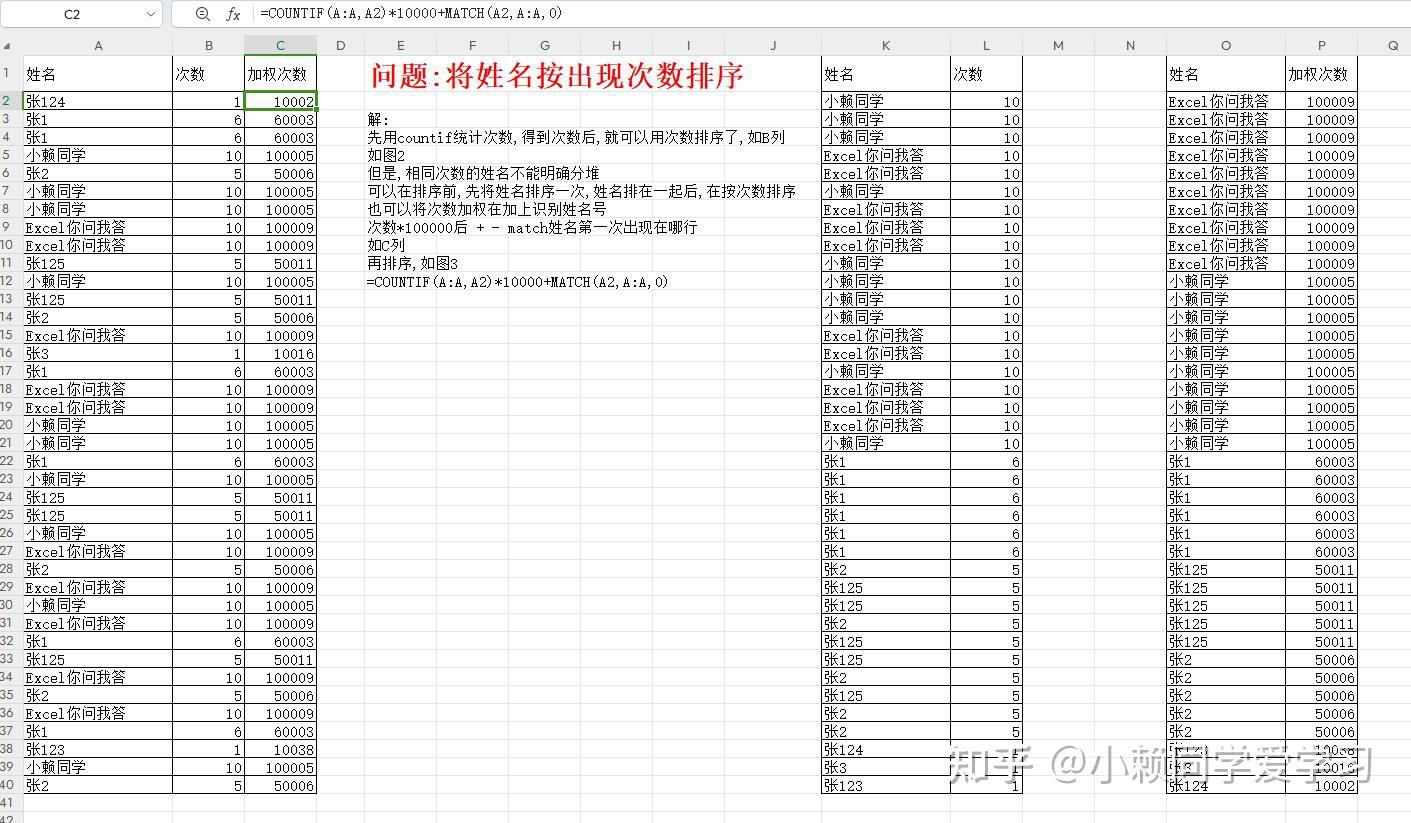1411x823 pixels.
Task: Click the cell containing 解:
Action: (378, 120)
